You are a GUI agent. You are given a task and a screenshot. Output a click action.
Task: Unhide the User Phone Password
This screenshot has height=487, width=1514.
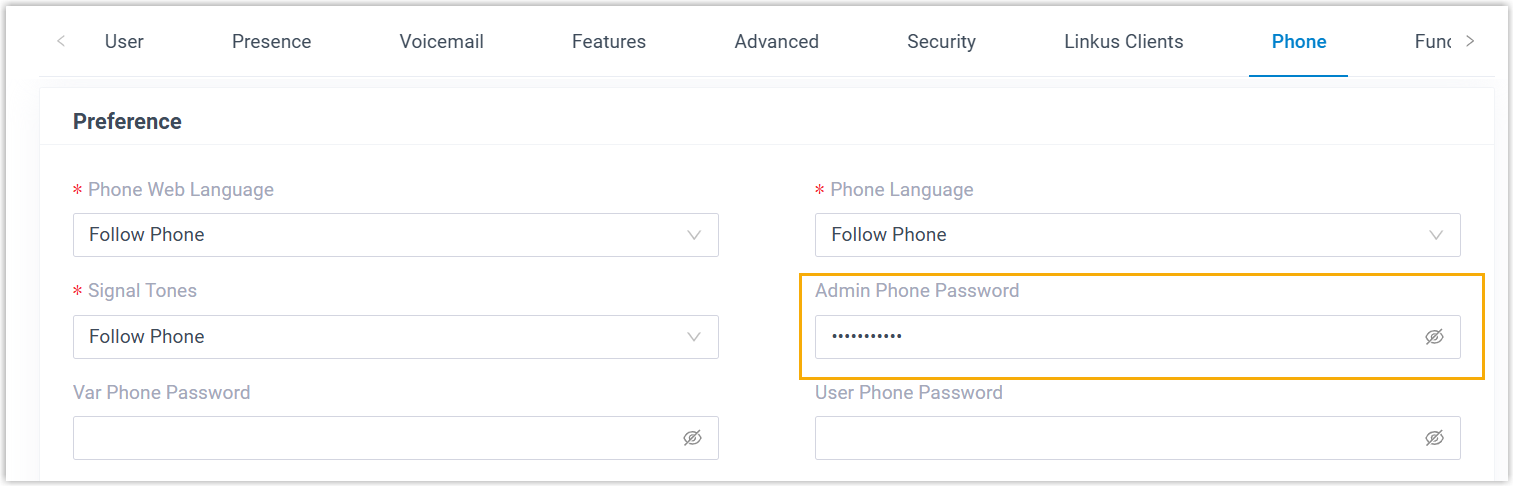point(1434,438)
